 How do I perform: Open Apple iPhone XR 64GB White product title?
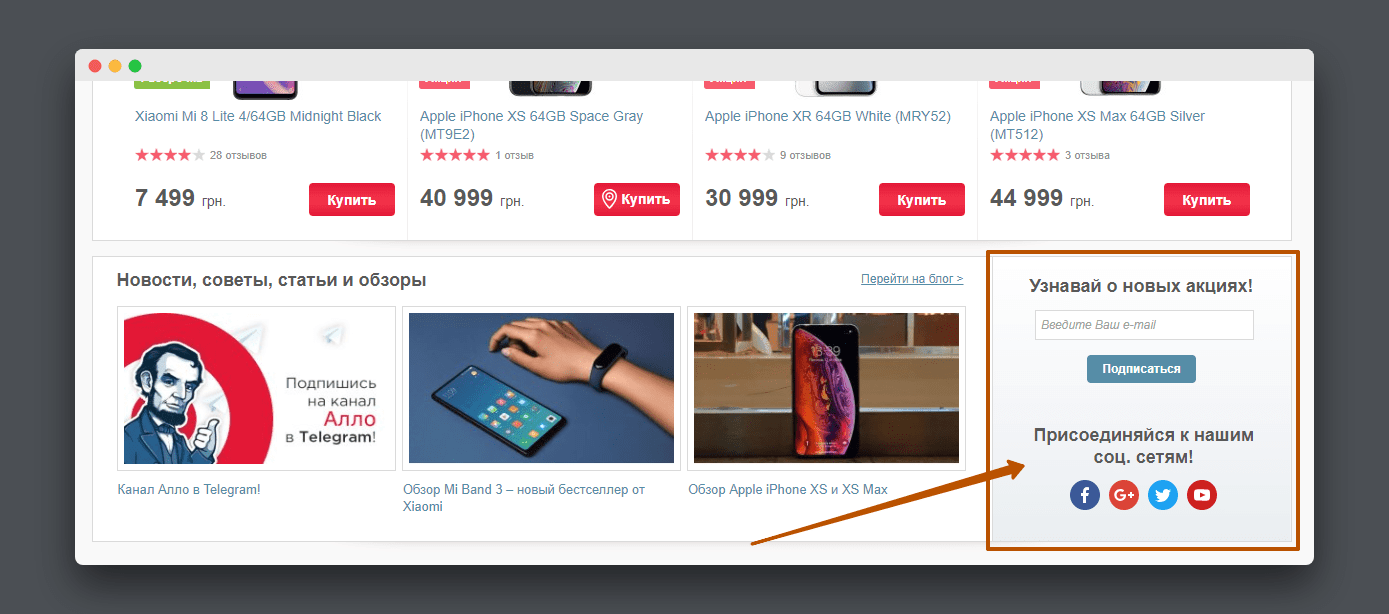(x=828, y=116)
